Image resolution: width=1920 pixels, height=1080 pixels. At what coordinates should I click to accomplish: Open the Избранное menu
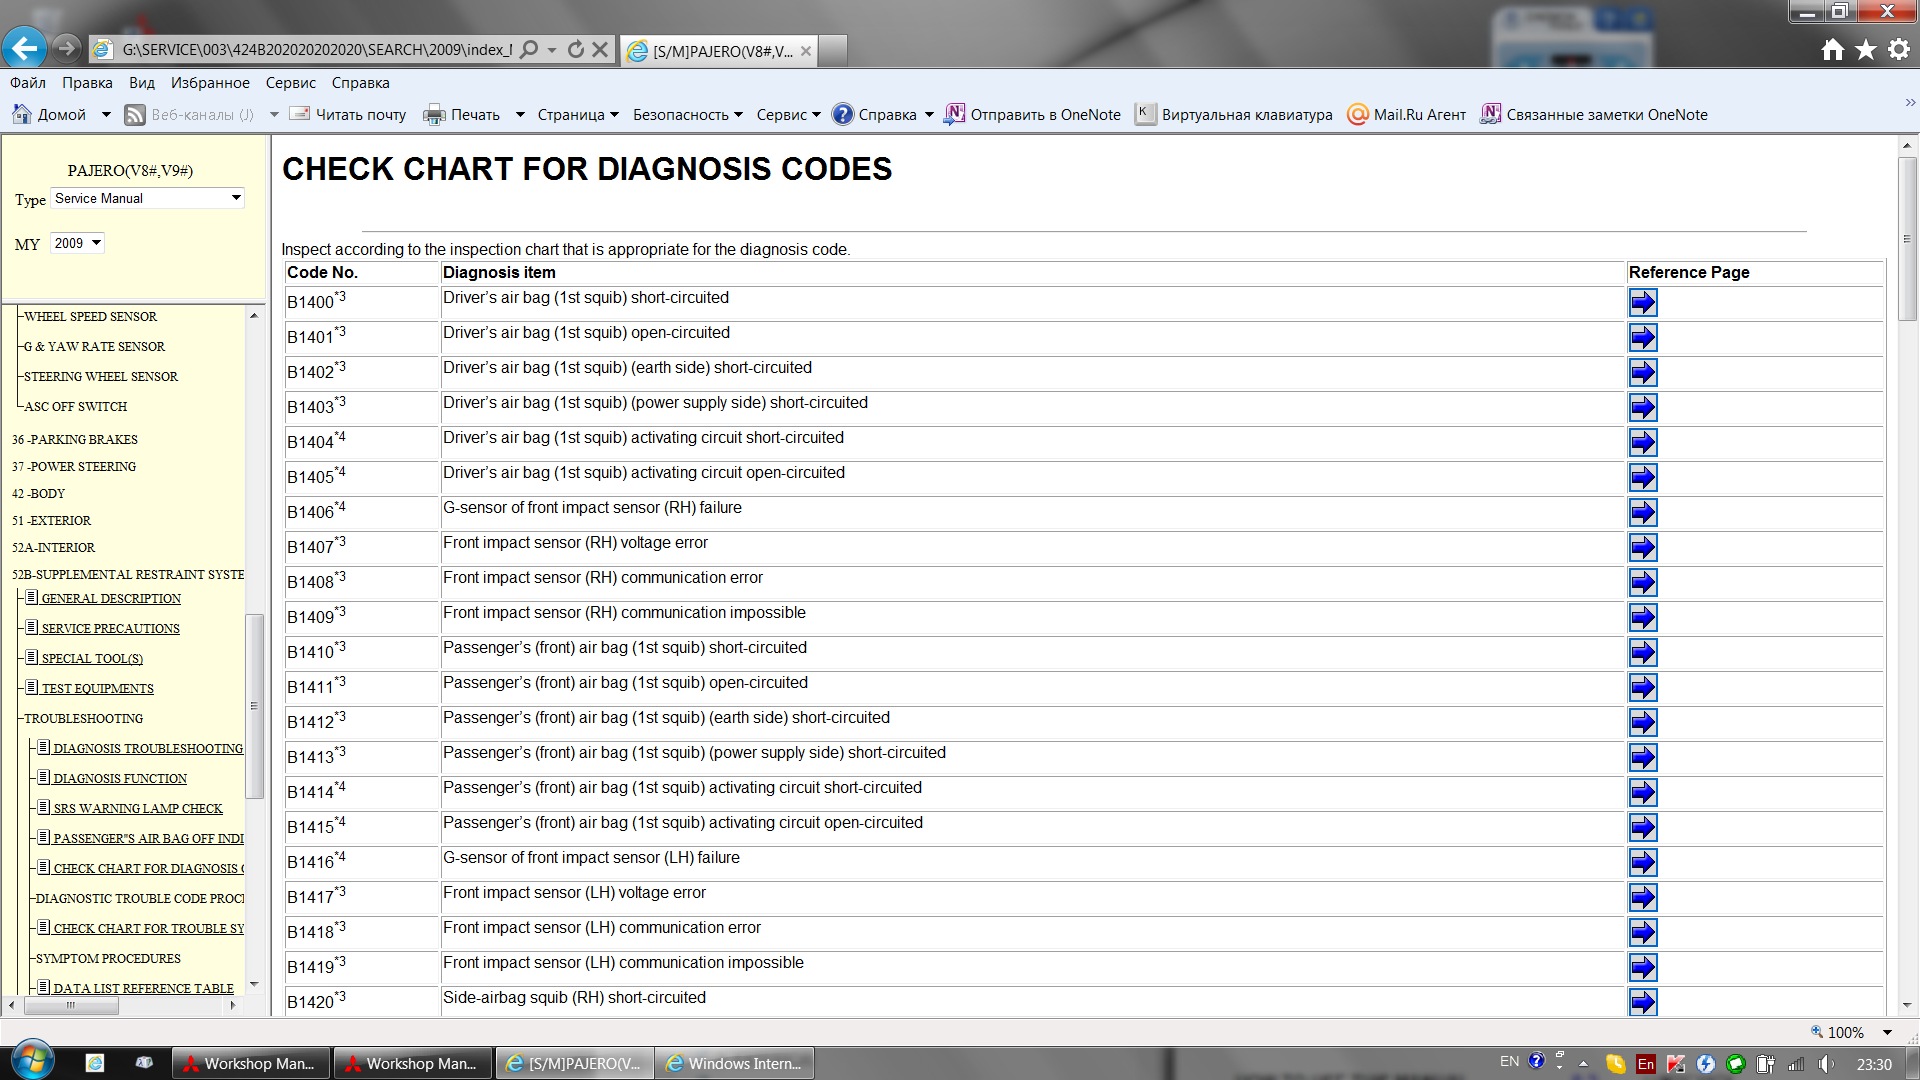click(210, 83)
